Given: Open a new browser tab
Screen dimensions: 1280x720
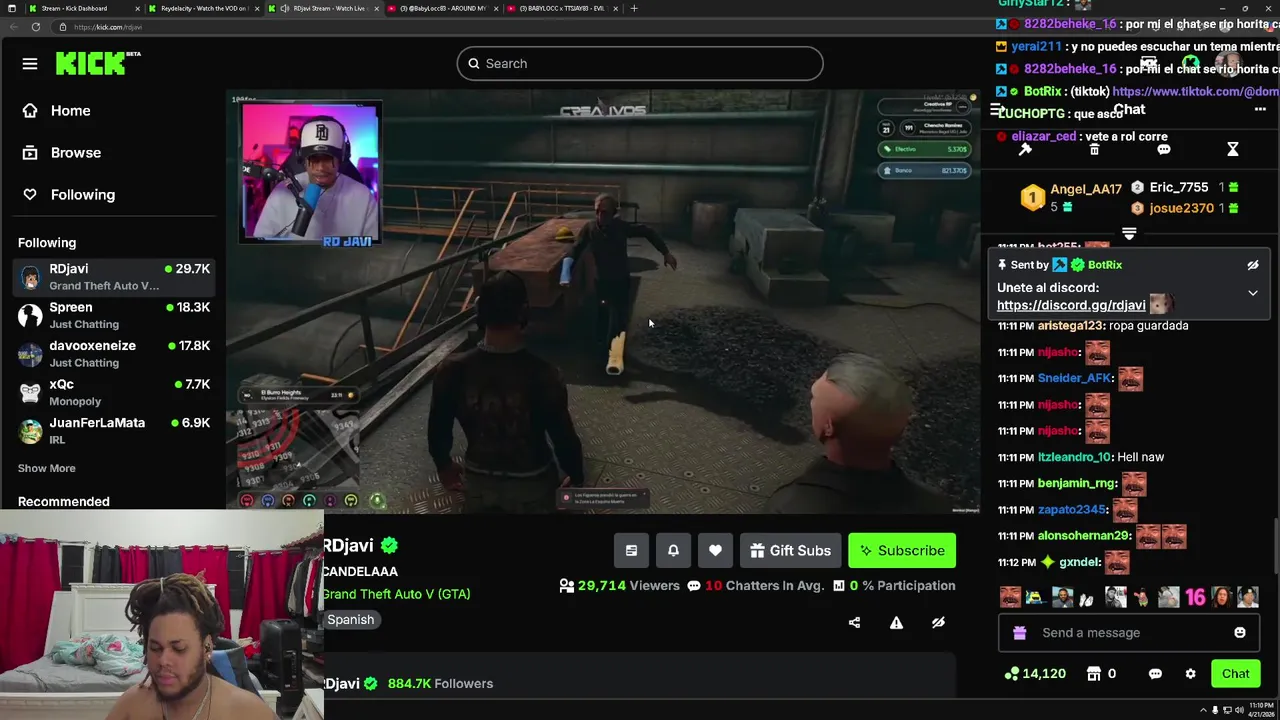Looking at the screenshot, I should click(x=634, y=8).
